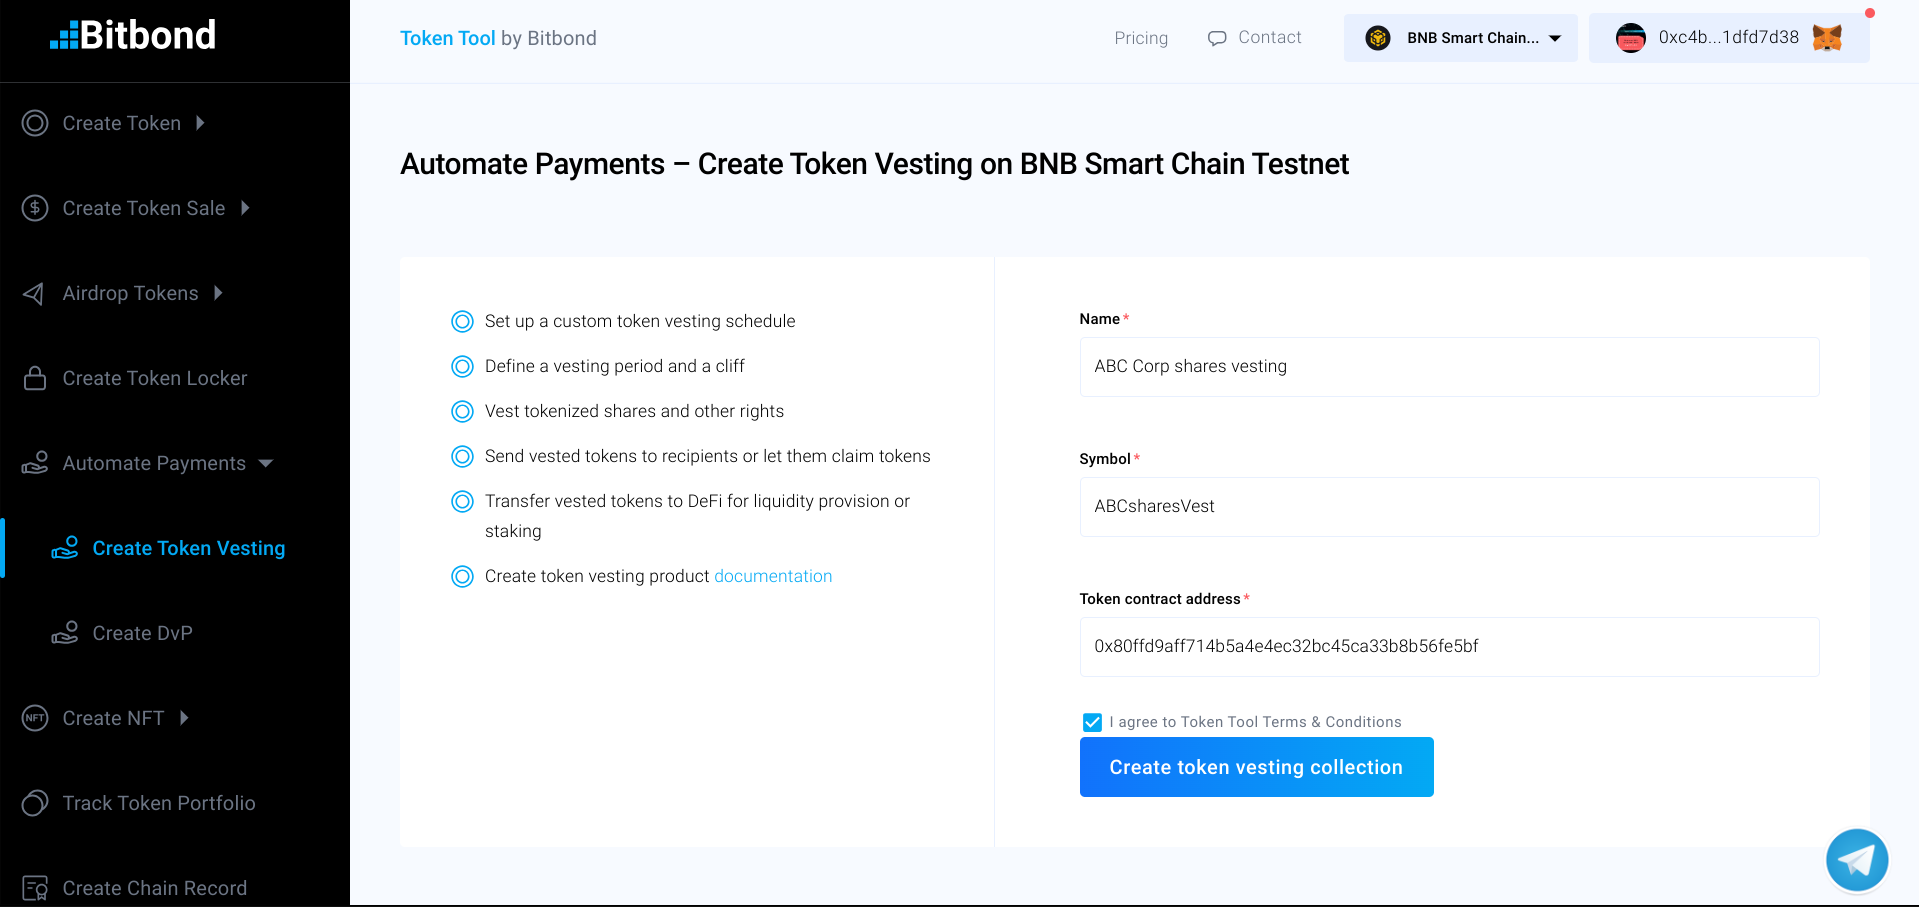Go to the Pricing page
Viewport: 1919px width, 907px height.
tap(1141, 38)
